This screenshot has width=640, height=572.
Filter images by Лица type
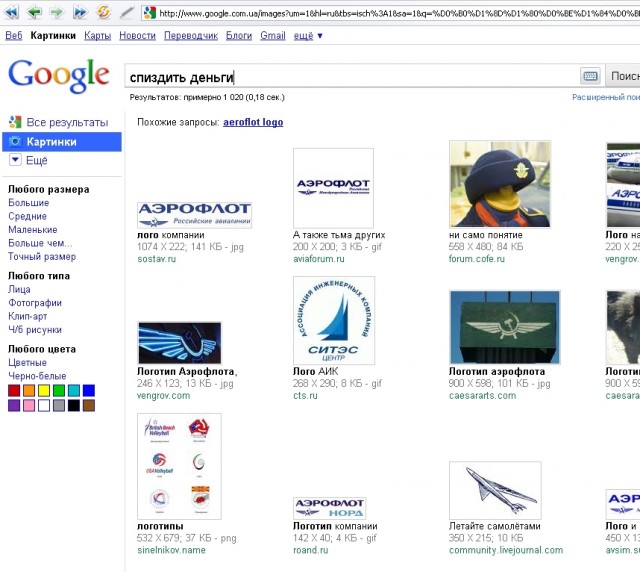coord(19,289)
